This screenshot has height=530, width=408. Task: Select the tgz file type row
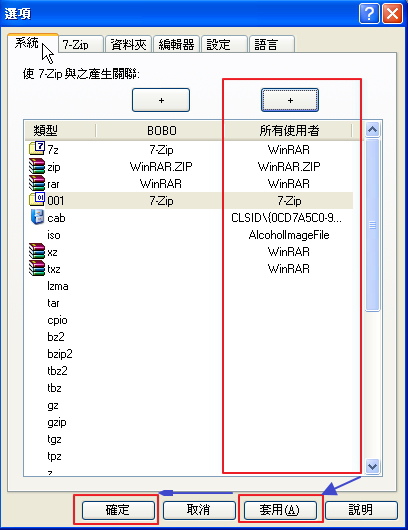[189, 439]
